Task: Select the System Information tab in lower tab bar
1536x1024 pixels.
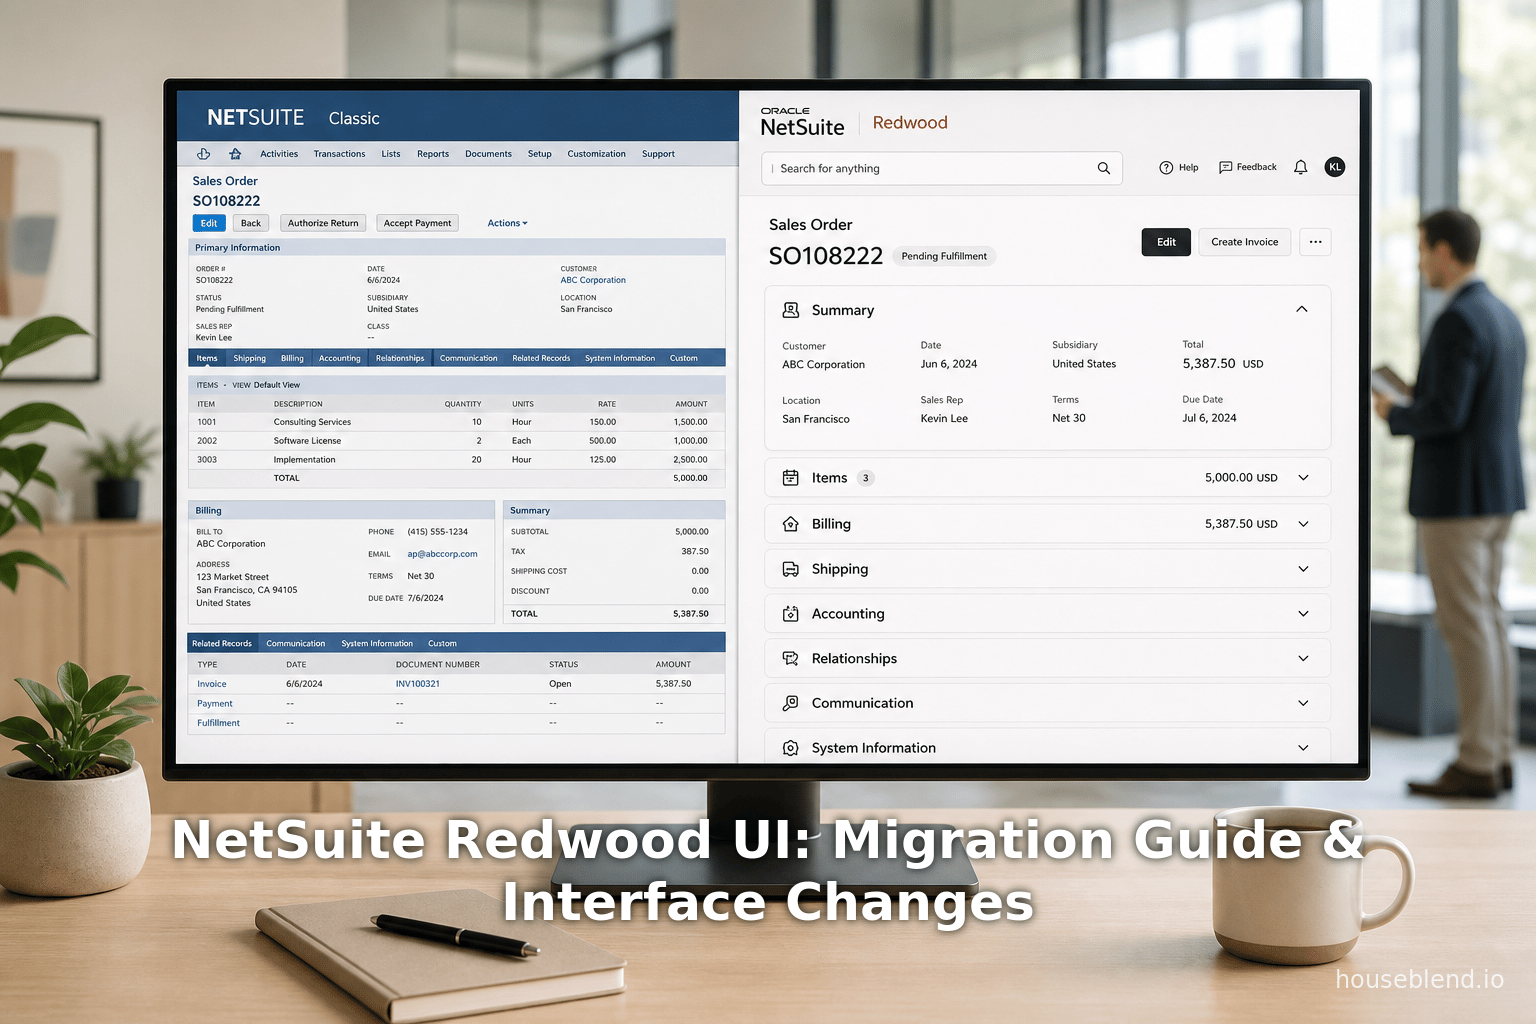Action: [x=377, y=644]
